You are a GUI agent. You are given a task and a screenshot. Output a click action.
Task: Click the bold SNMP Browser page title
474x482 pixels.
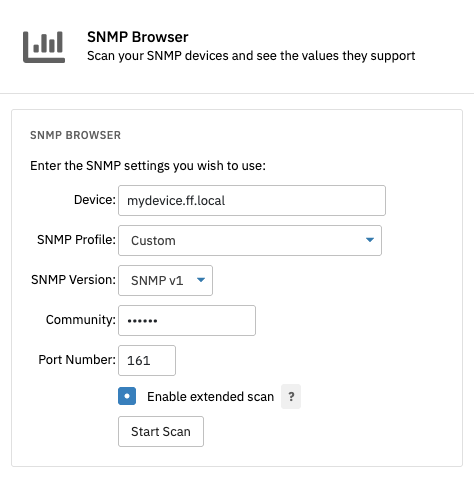pyautogui.click(x=138, y=37)
